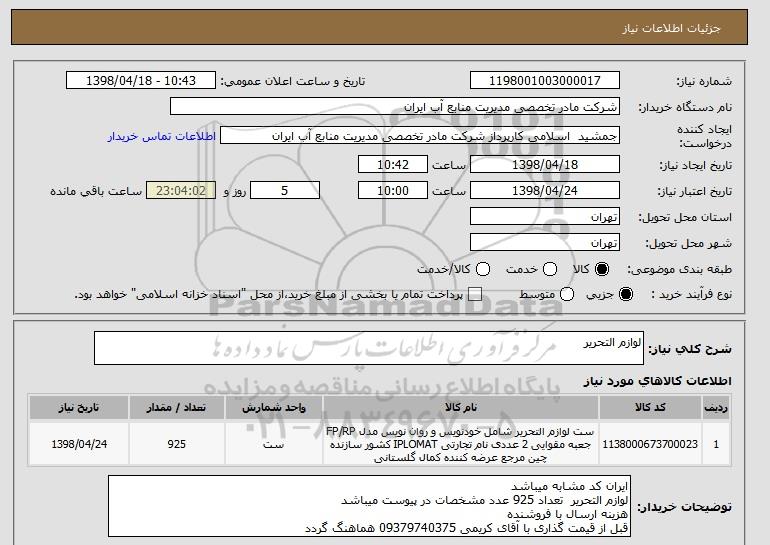Click the buyer notes text box
Screen dimensions: 770x545
tap(369, 506)
